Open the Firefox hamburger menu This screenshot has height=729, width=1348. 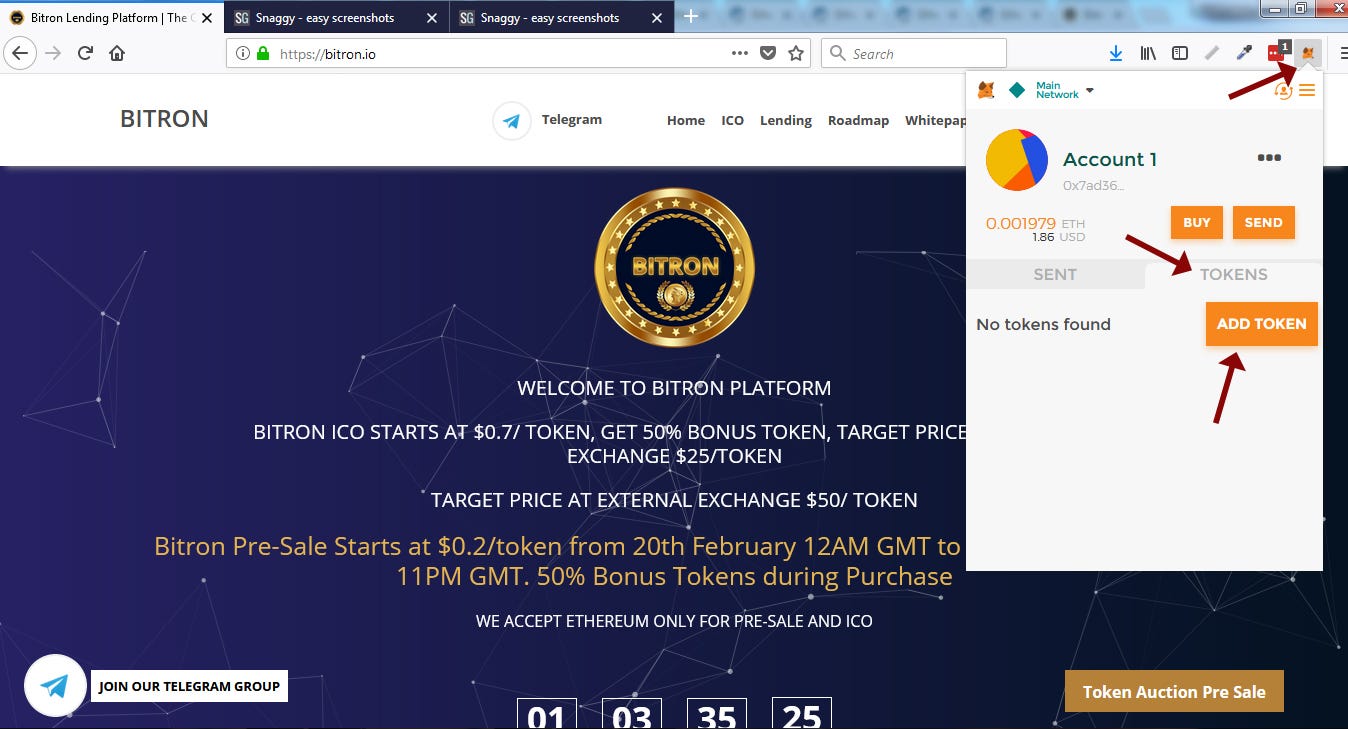click(1343, 54)
